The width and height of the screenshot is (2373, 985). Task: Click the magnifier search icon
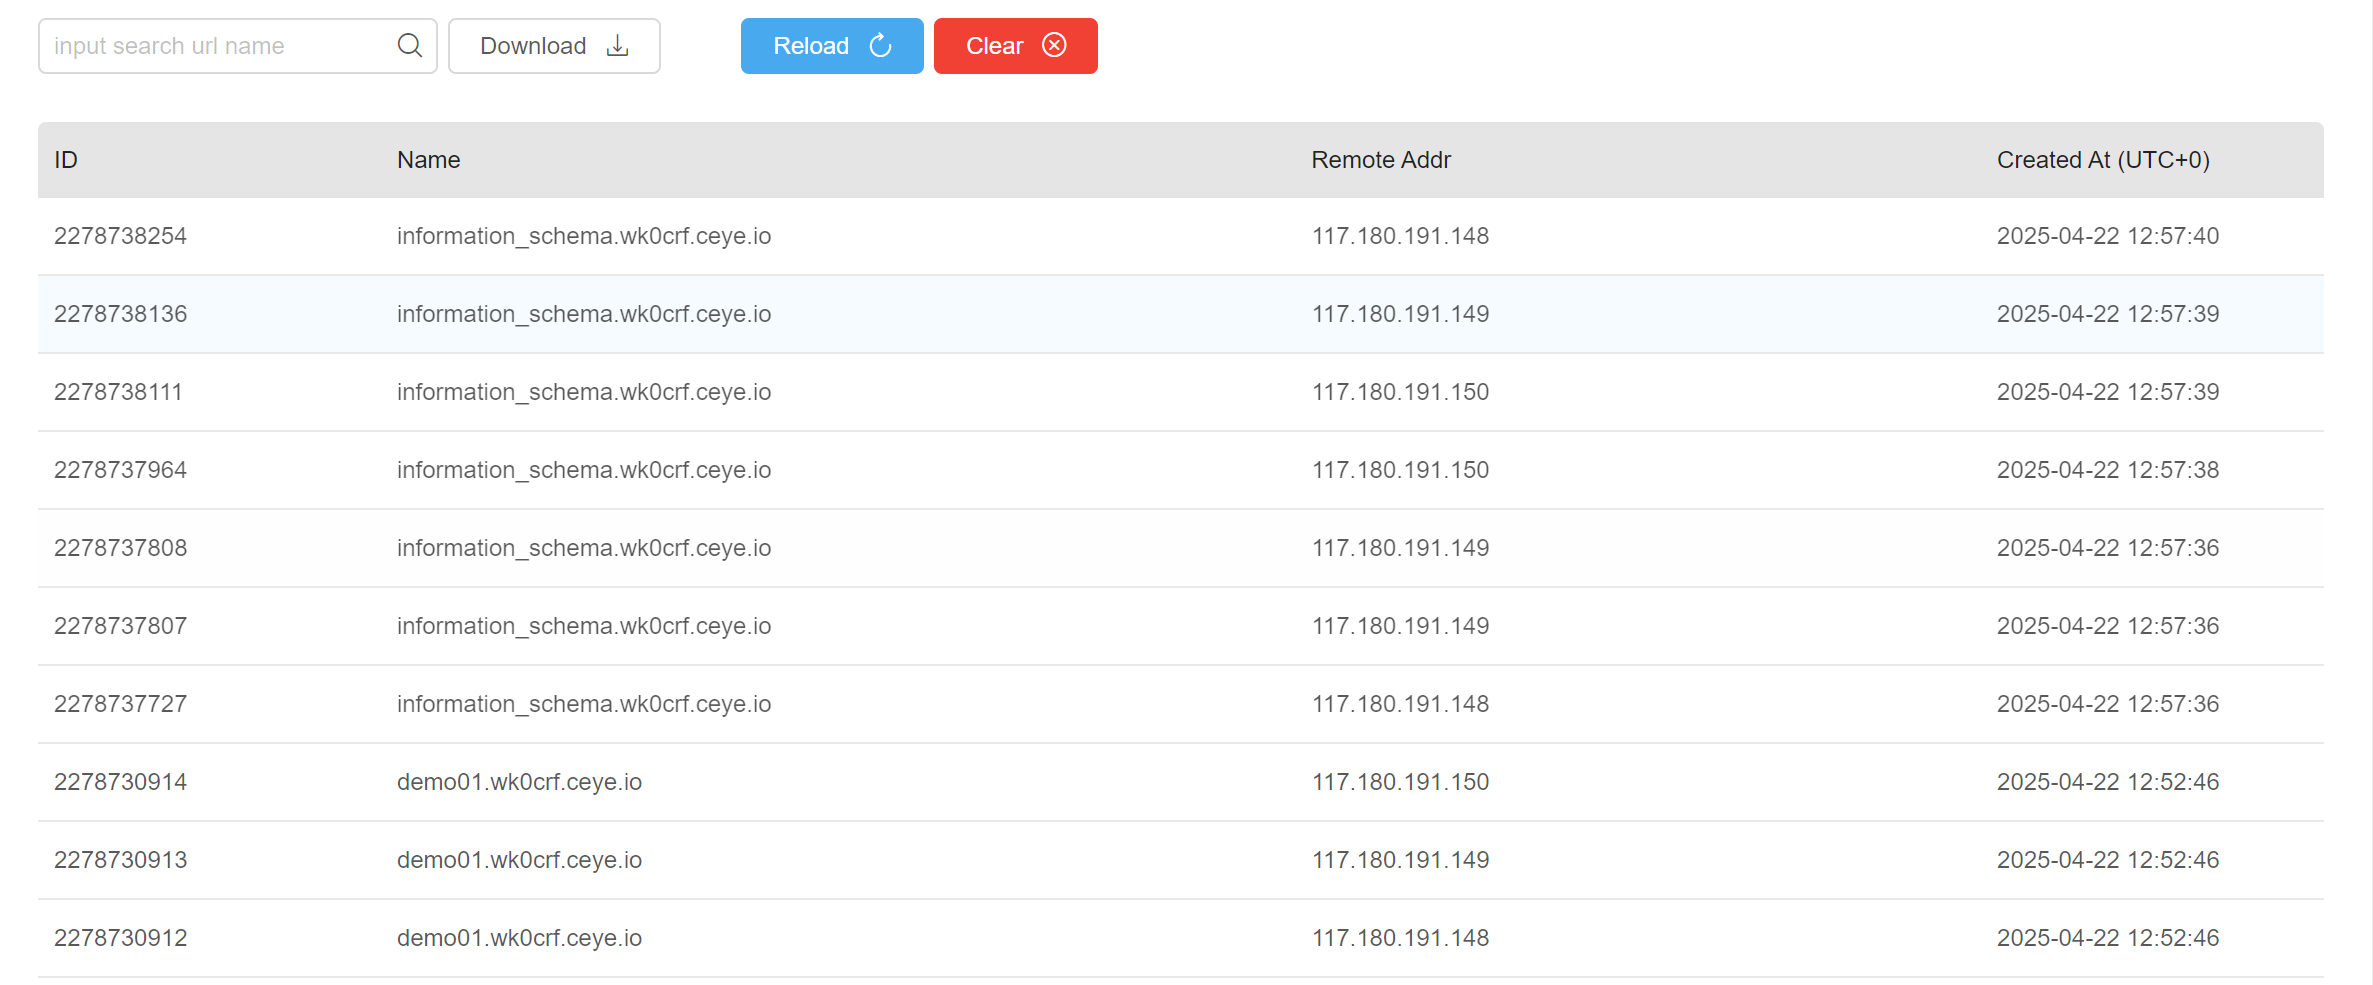409,46
